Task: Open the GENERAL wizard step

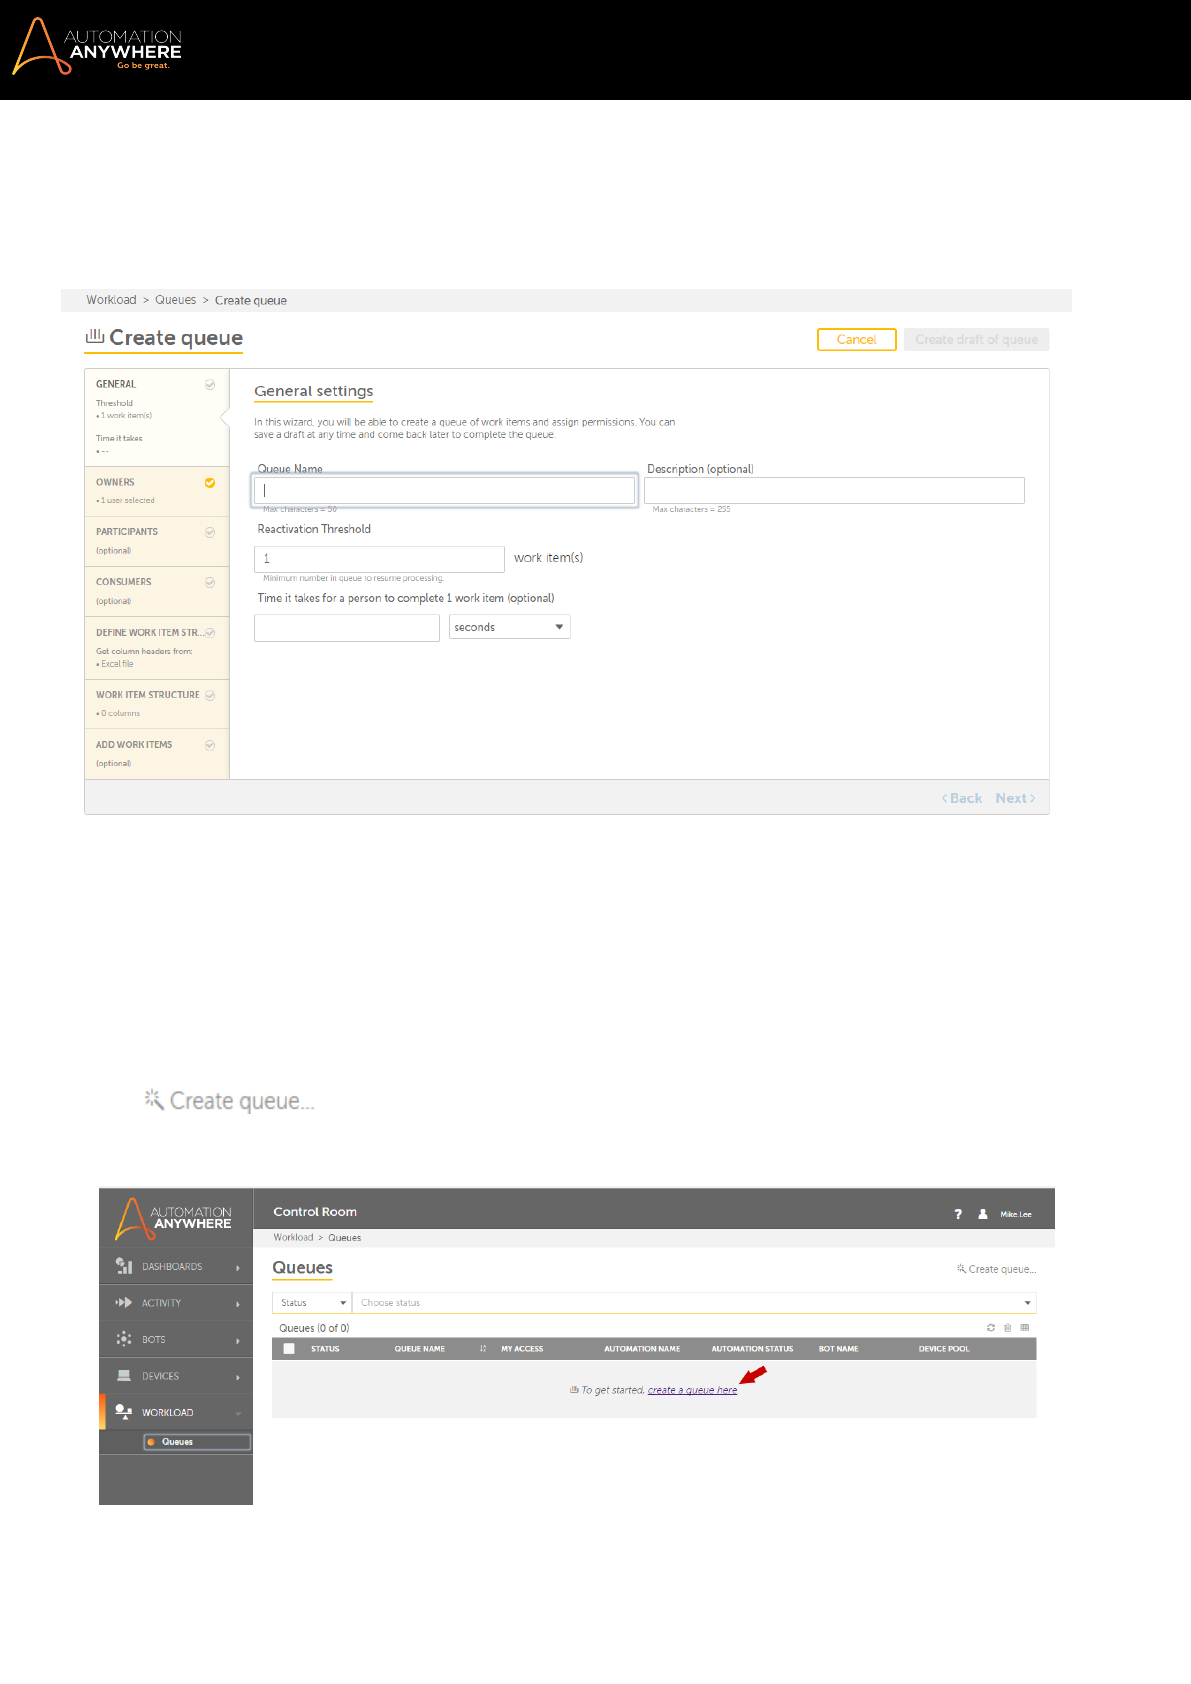Action: pyautogui.click(x=157, y=418)
